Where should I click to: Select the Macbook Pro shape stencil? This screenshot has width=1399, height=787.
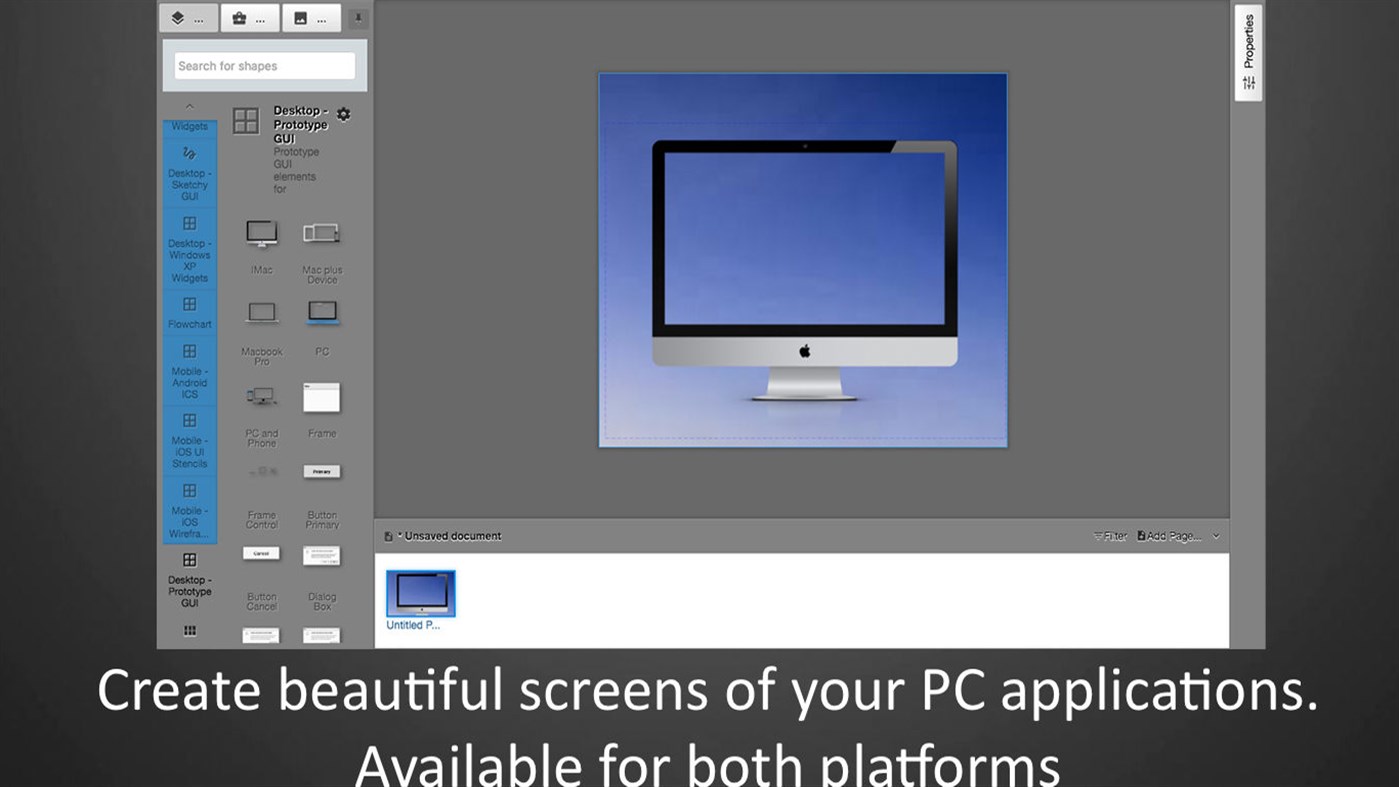point(260,313)
